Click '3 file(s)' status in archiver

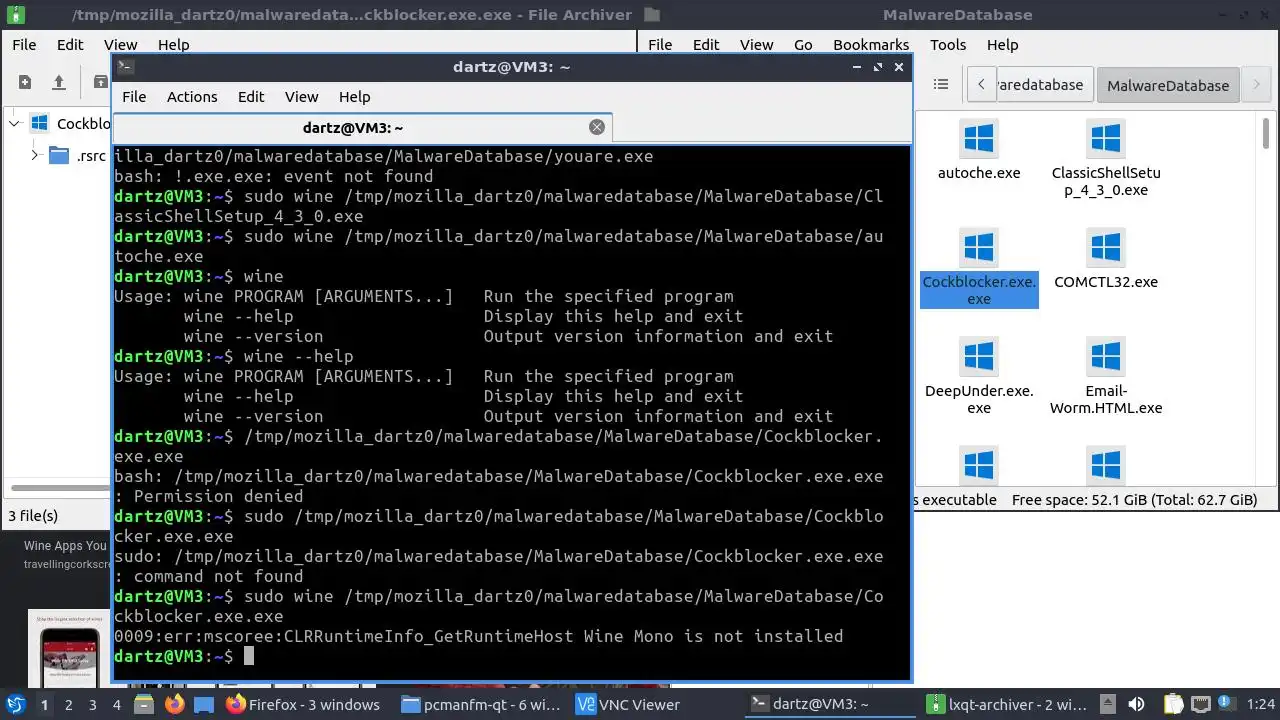point(33,516)
